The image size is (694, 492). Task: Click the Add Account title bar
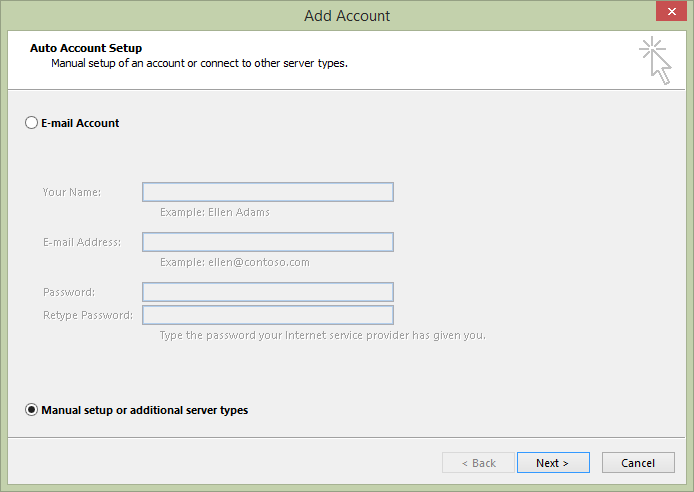pyautogui.click(x=347, y=15)
